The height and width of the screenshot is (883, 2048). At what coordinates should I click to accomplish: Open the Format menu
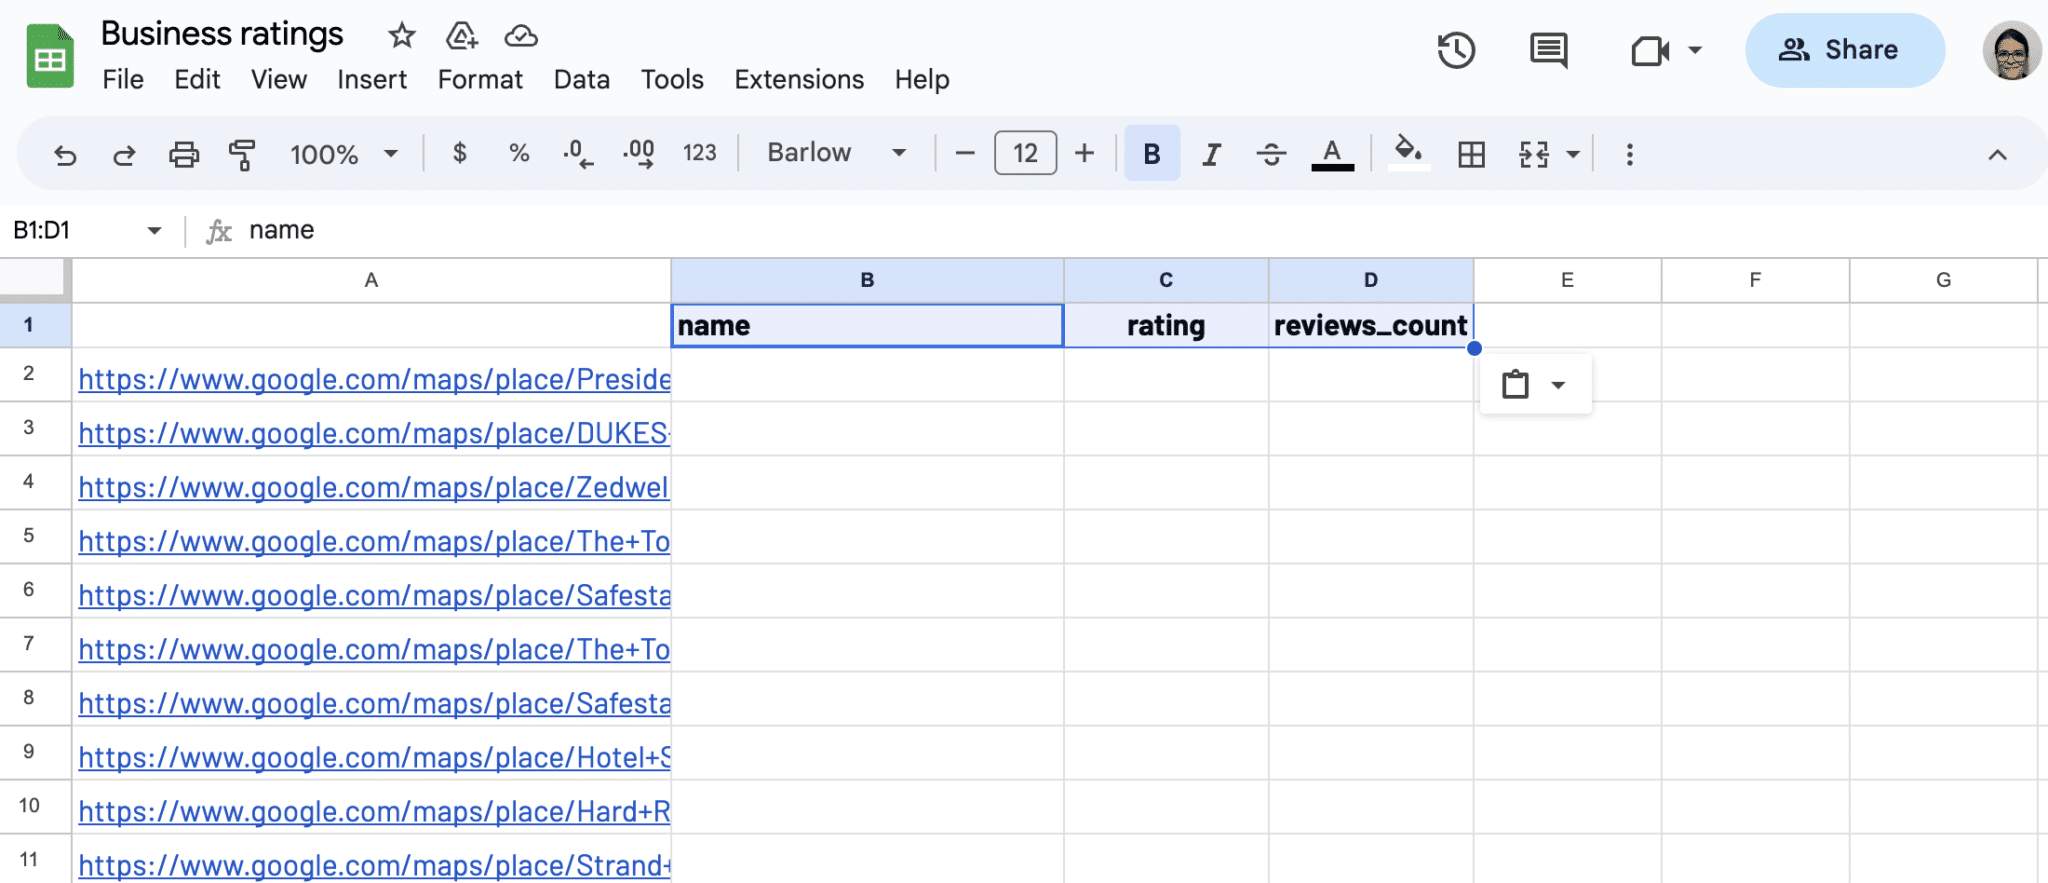(480, 79)
